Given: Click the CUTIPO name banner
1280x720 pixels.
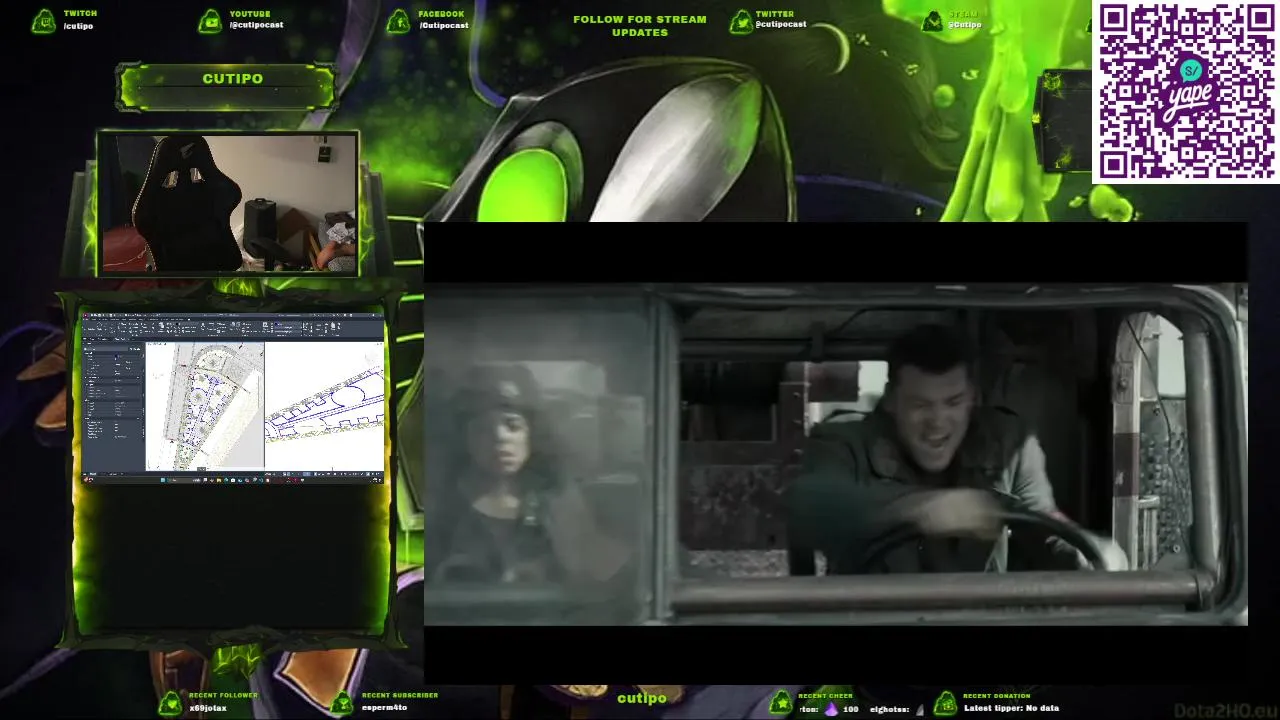Looking at the screenshot, I should point(227,87).
